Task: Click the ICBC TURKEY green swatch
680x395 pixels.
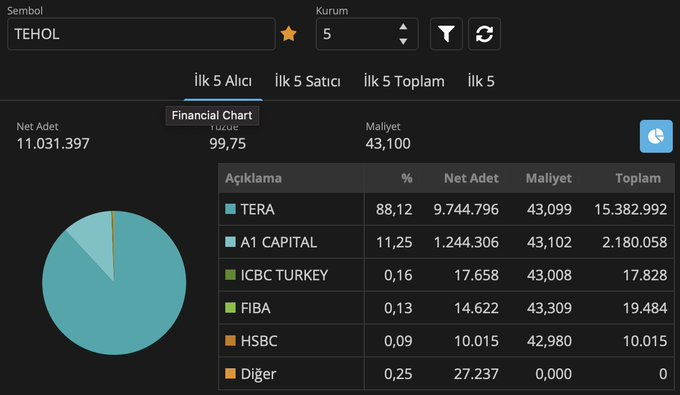Action: 230,275
